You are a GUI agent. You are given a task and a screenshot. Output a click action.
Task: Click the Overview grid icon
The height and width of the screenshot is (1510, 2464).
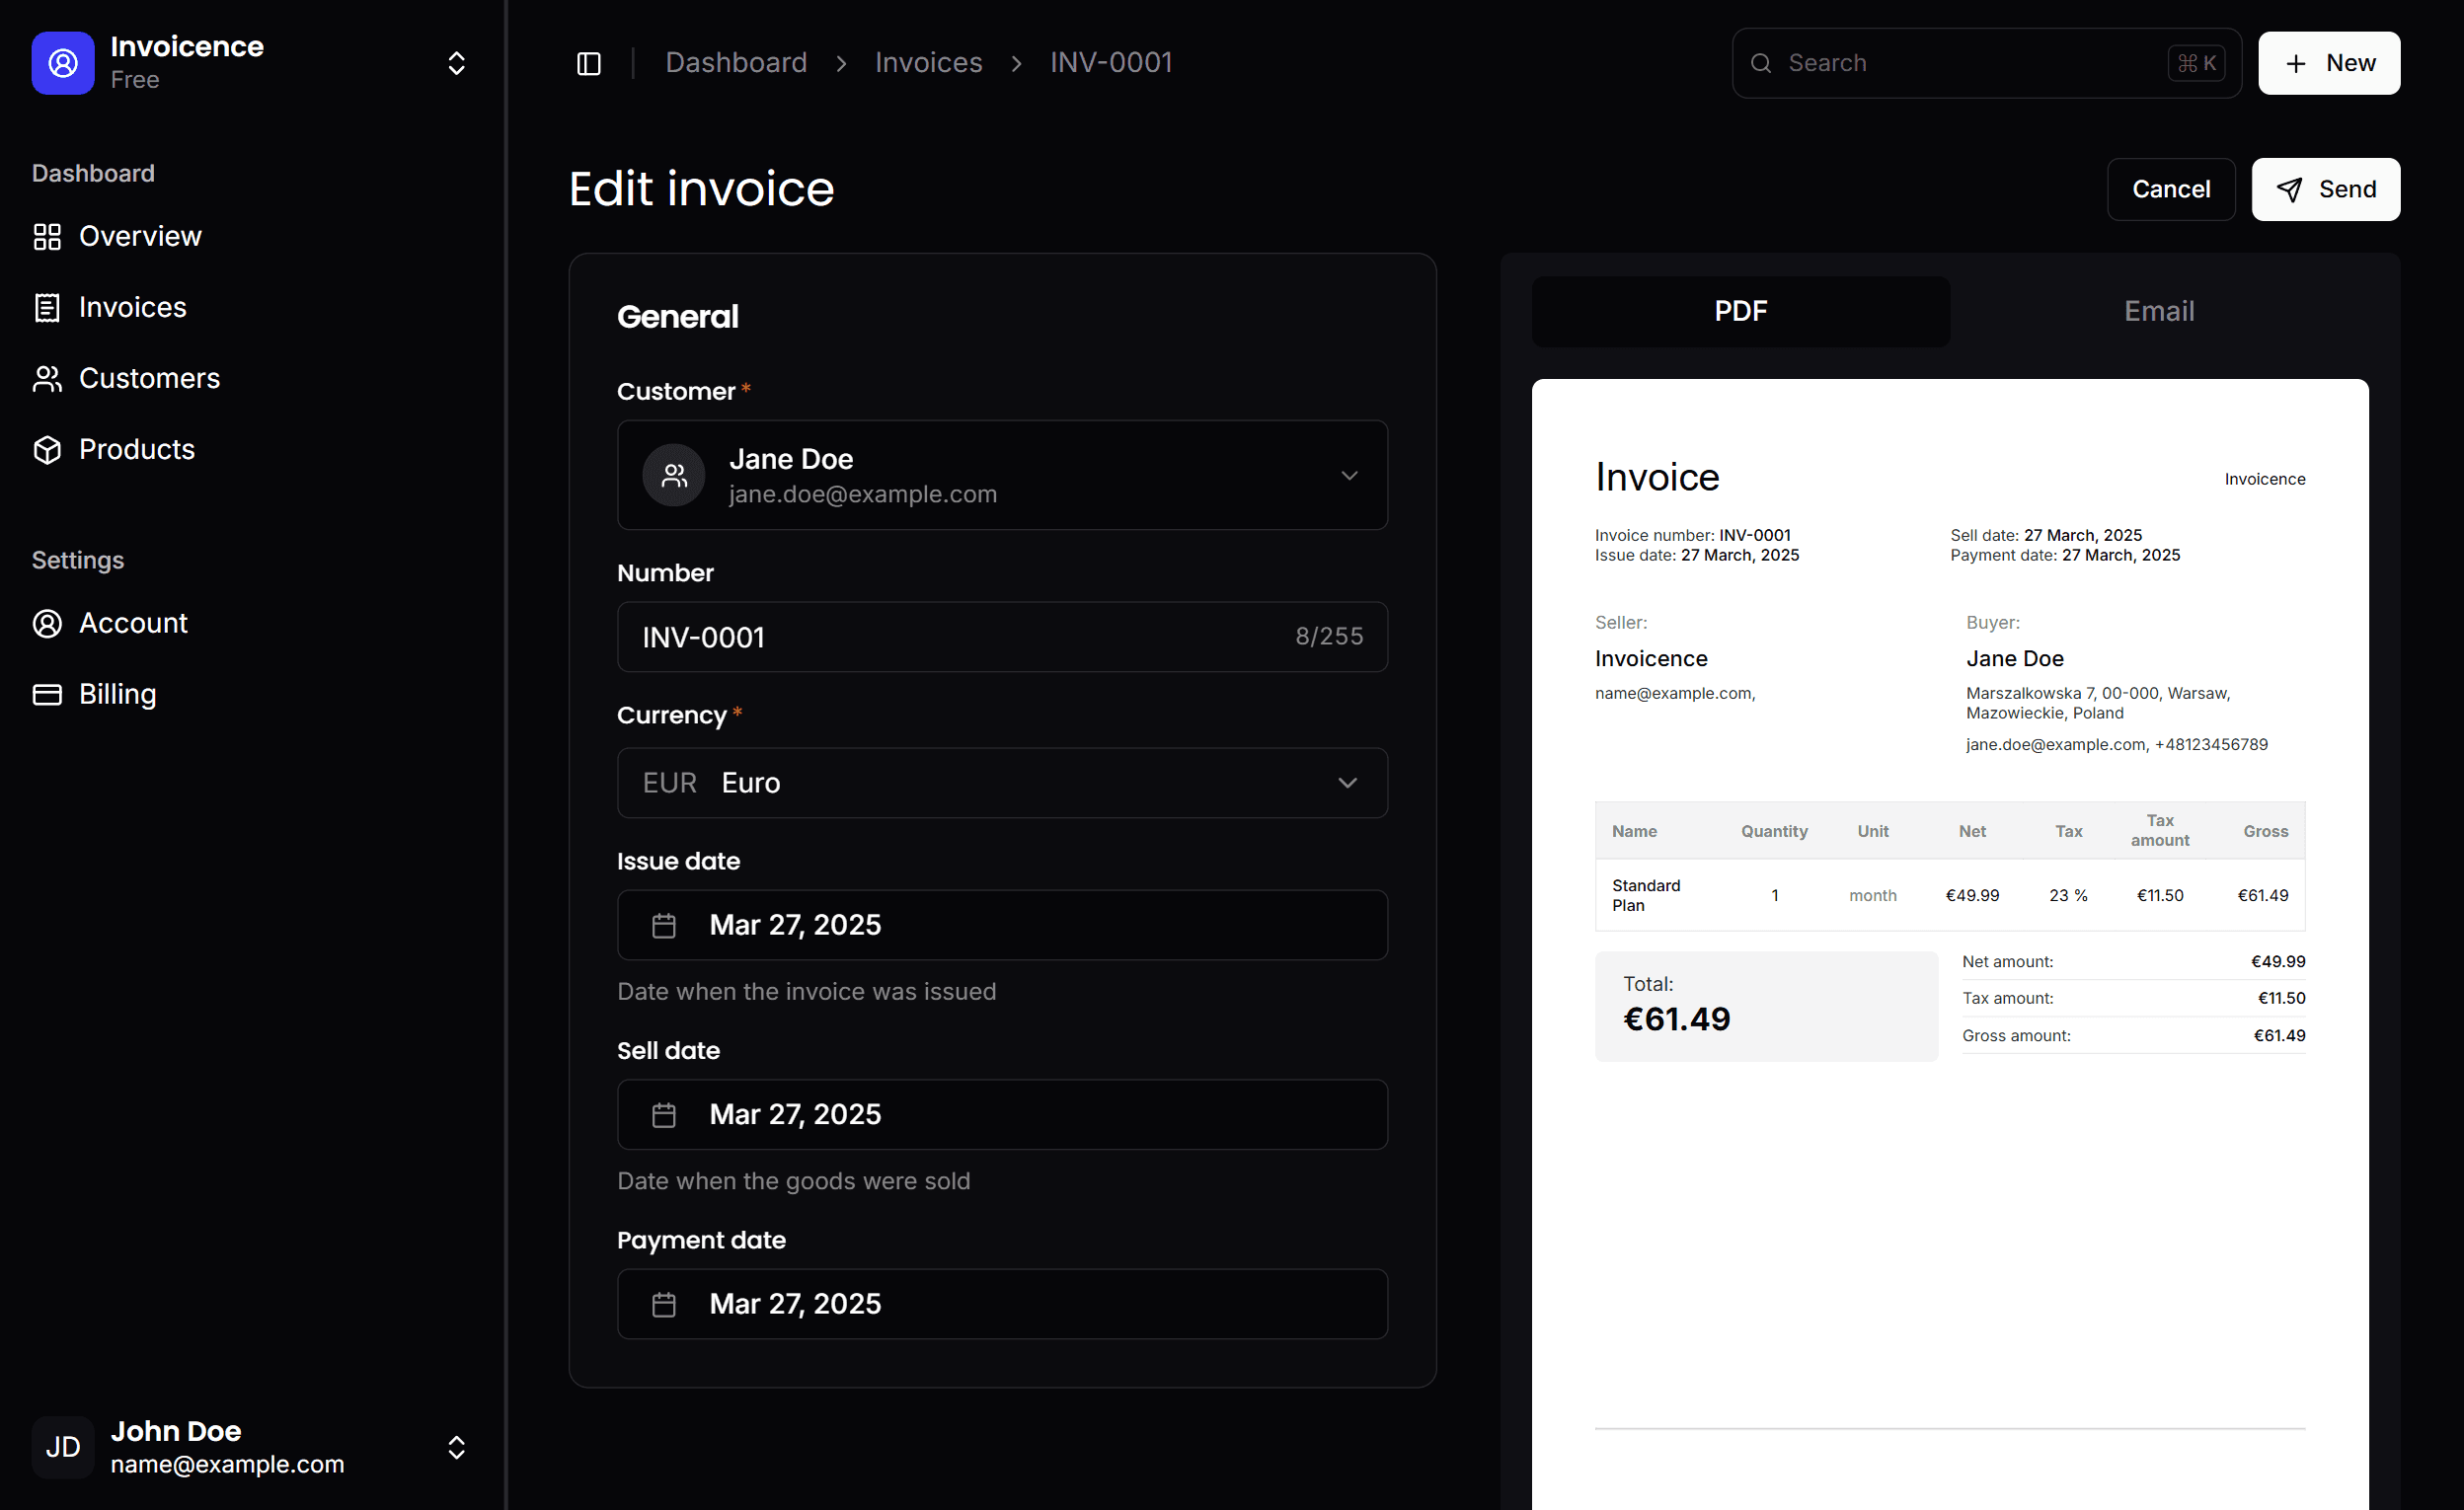tap(47, 237)
